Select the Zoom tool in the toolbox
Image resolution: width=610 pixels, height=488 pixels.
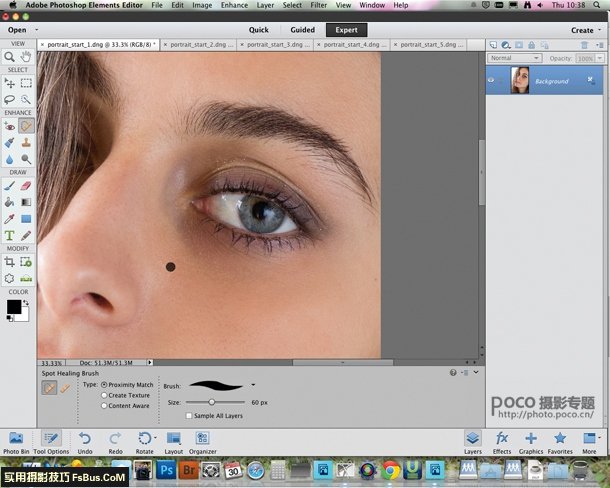tap(9, 58)
